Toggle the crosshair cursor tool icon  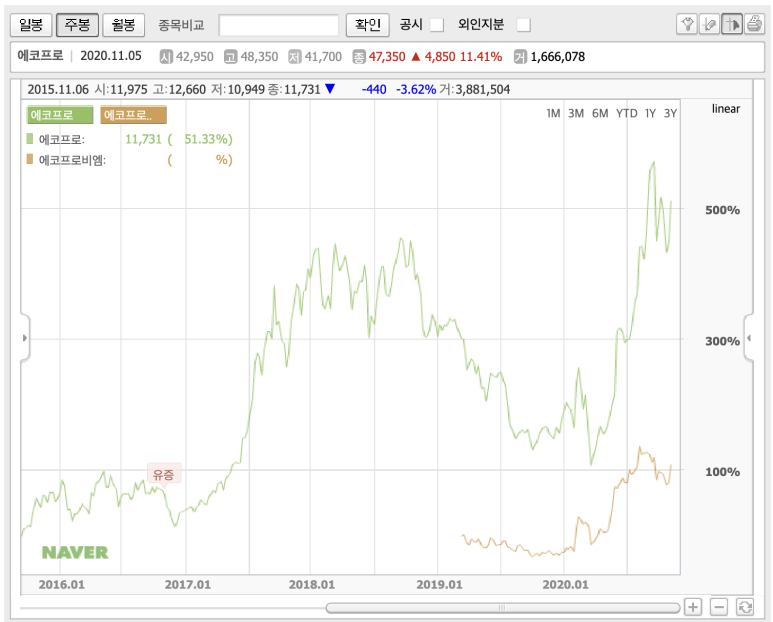(x=732, y=24)
